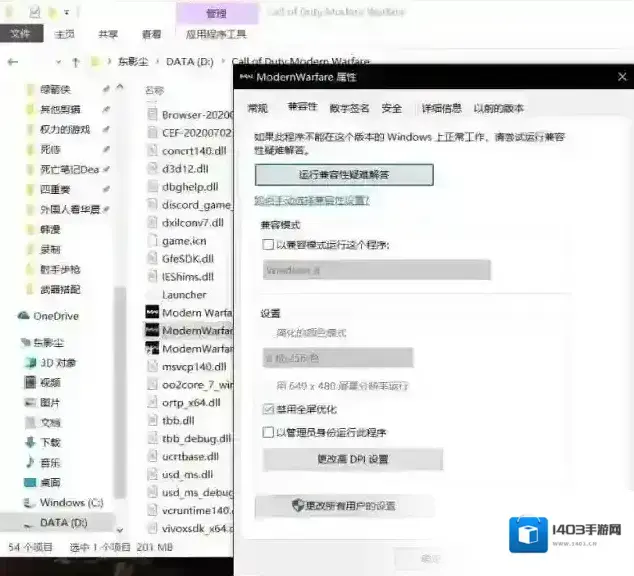This screenshot has width=634, height=576.
Task: Go back with the Explorer back arrow
Action: point(13,62)
